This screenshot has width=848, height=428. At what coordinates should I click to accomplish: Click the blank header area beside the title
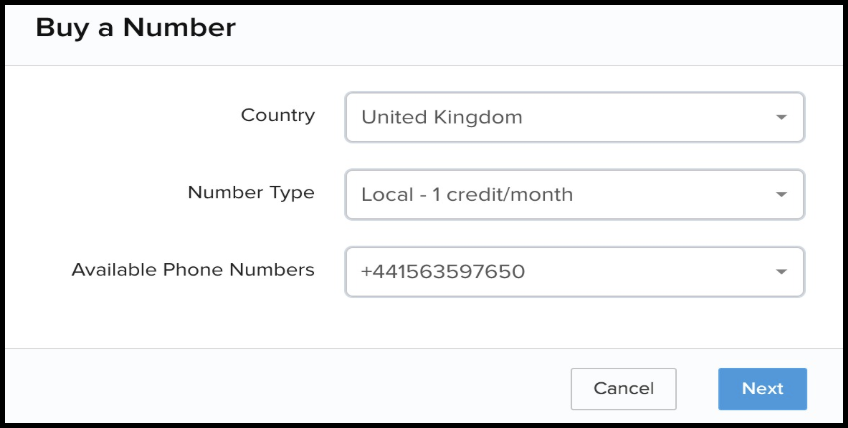pyautogui.click(x=540, y=30)
